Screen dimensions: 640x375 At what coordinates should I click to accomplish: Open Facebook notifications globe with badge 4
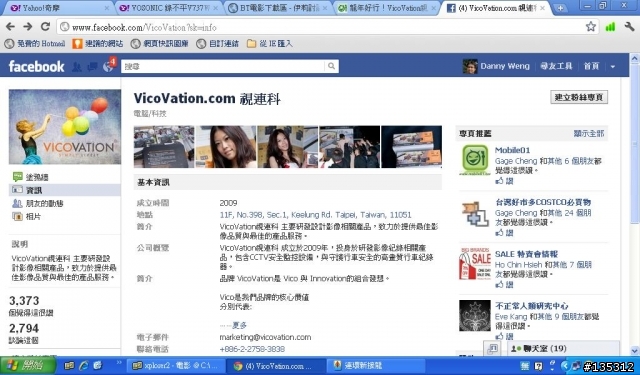[x=109, y=66]
